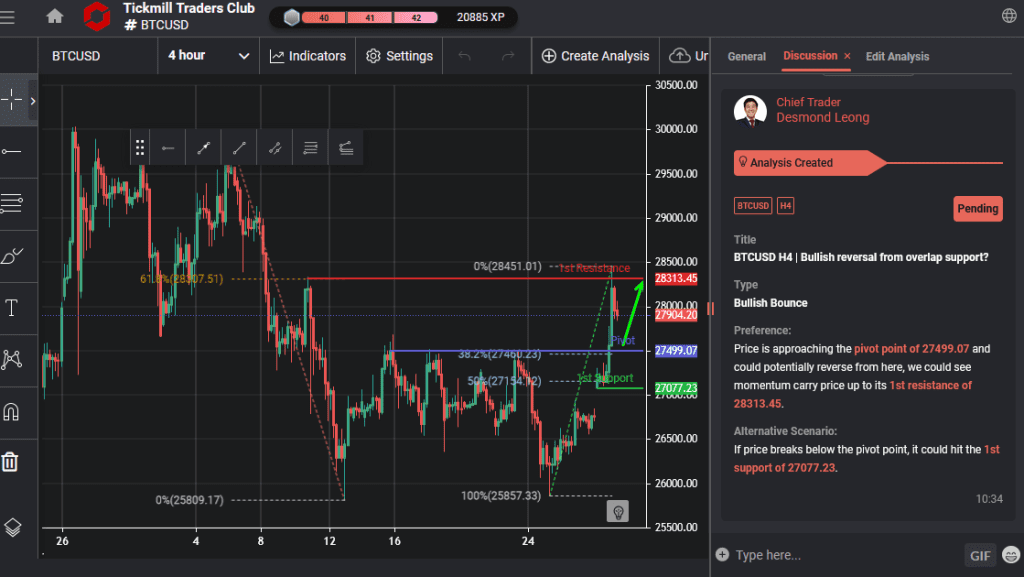
Task: Select the Brush drawing tool
Action: [13, 256]
